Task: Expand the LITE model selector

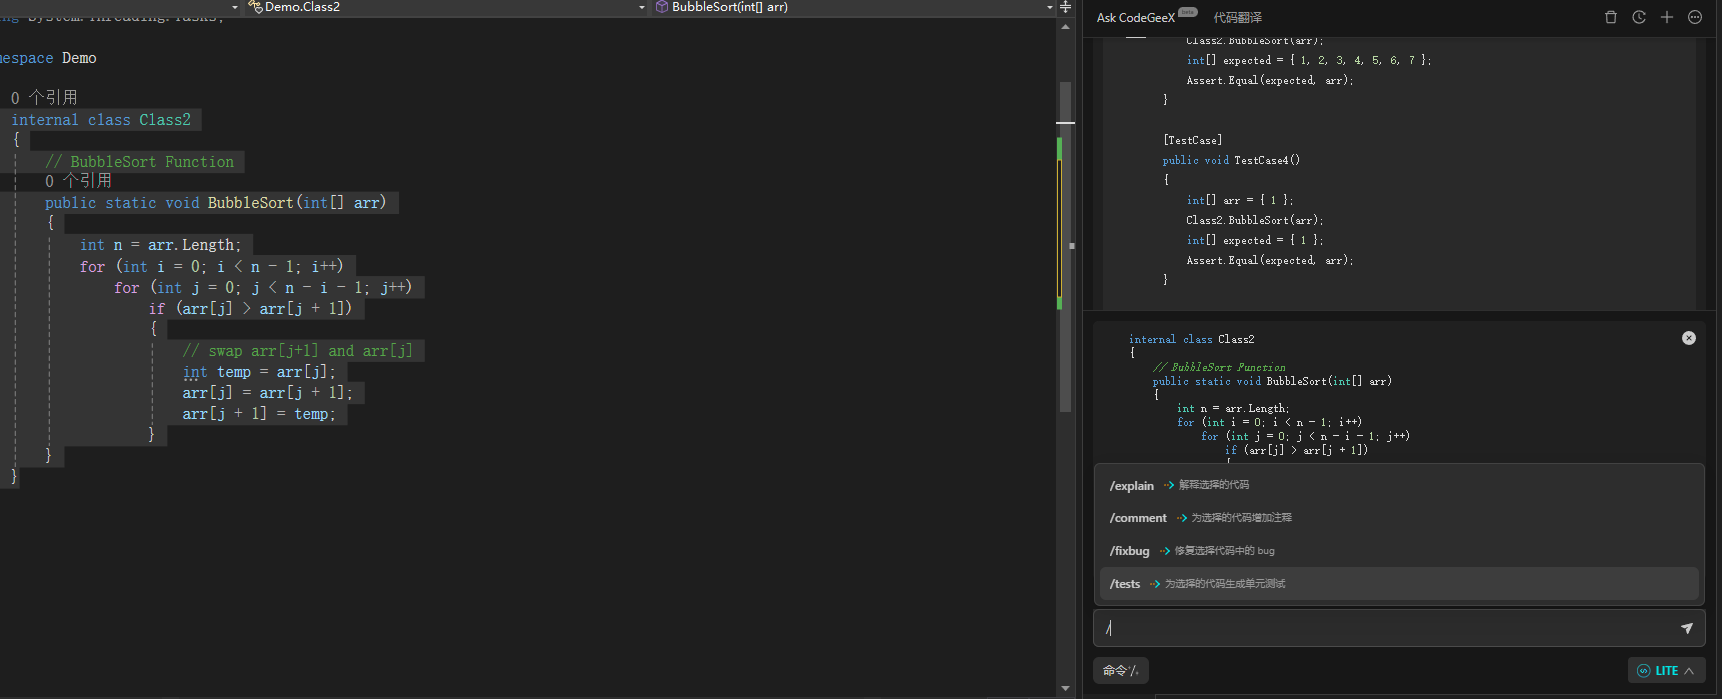Action: (x=1666, y=671)
